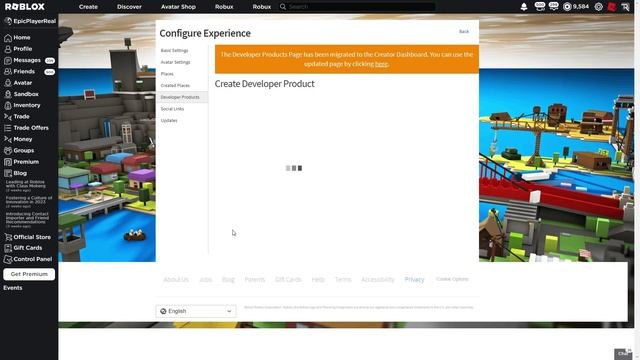Open the Gift Cards footer link
The image size is (640, 360).
(x=288, y=280)
